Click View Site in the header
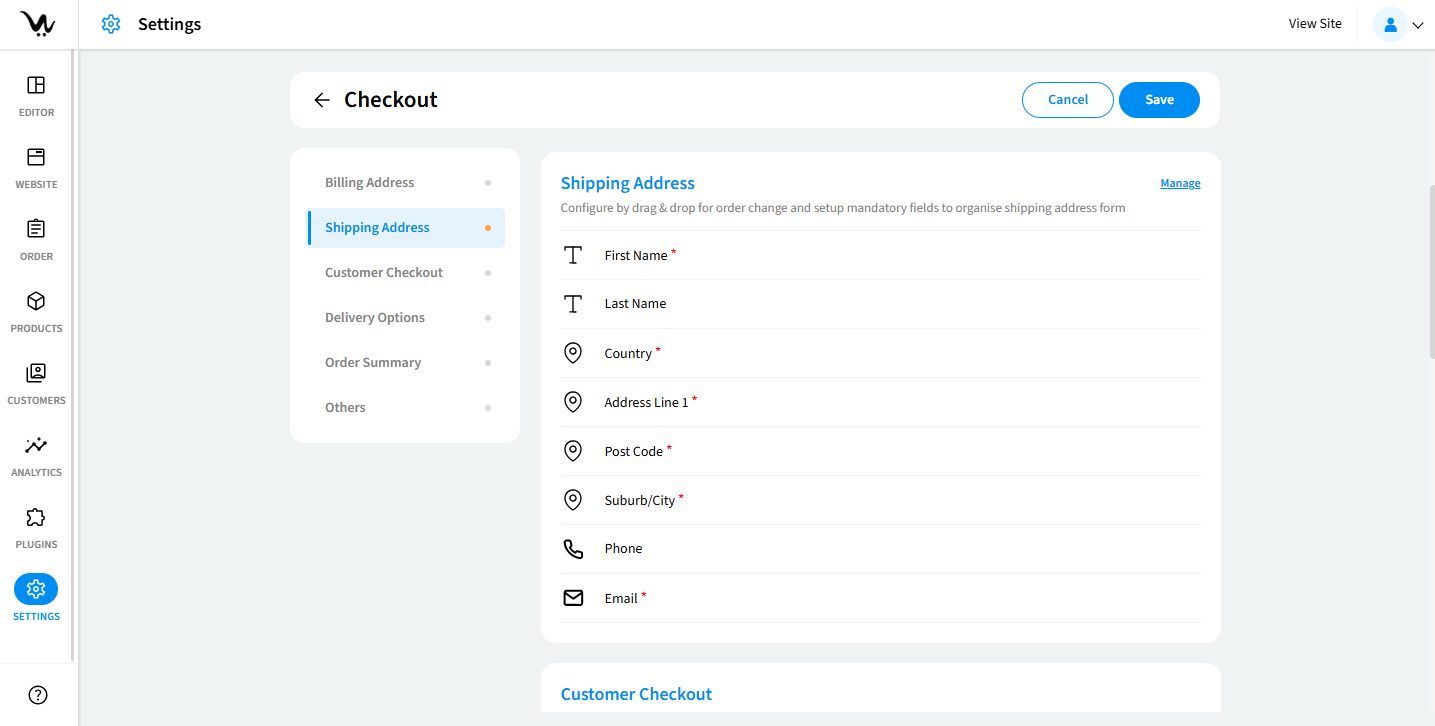 coord(1315,24)
